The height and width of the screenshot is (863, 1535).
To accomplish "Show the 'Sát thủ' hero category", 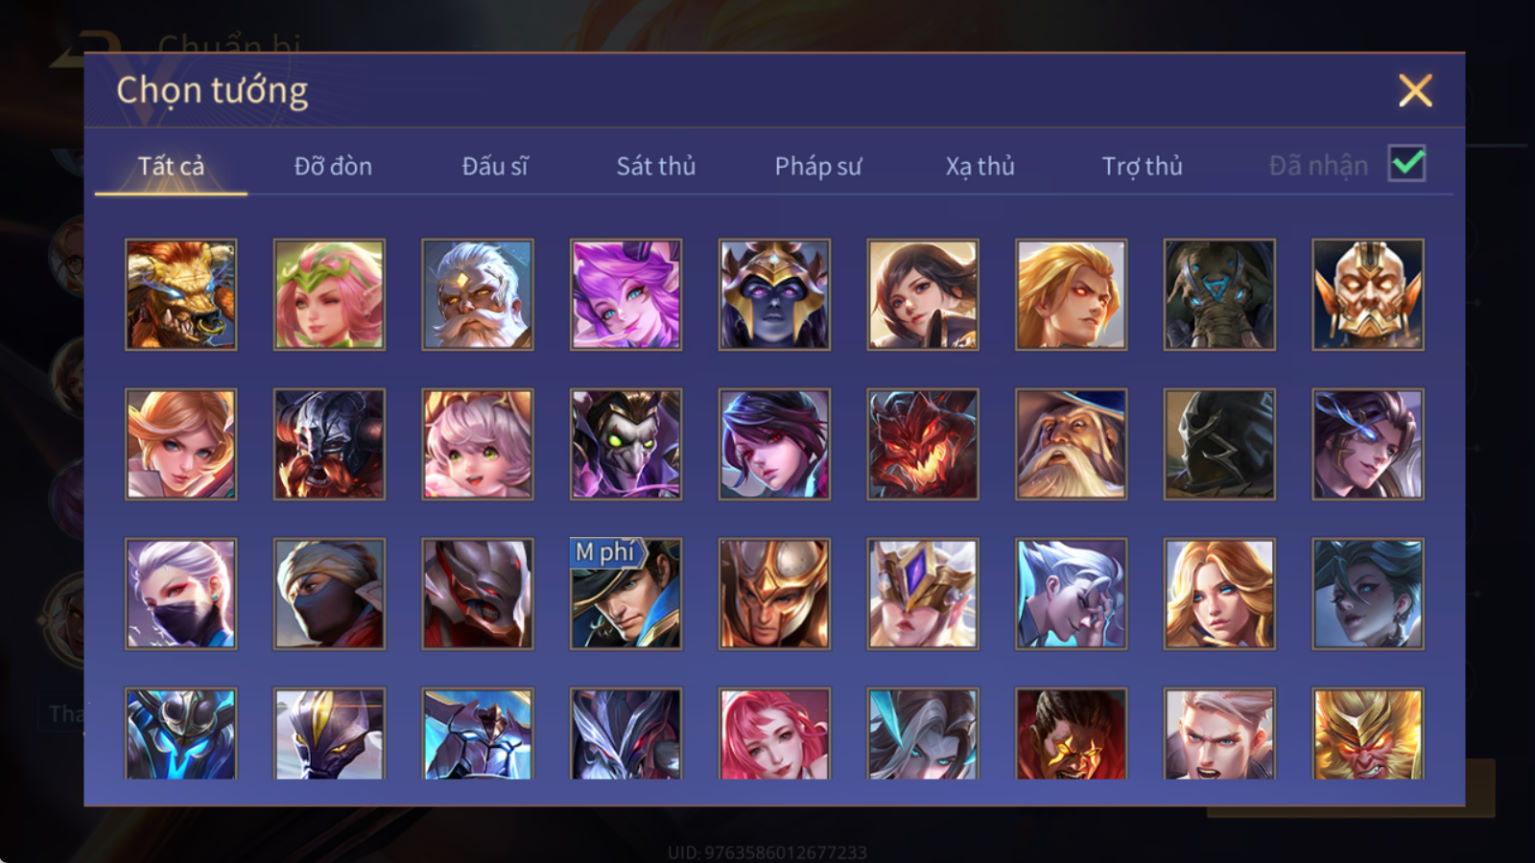I will coord(656,166).
